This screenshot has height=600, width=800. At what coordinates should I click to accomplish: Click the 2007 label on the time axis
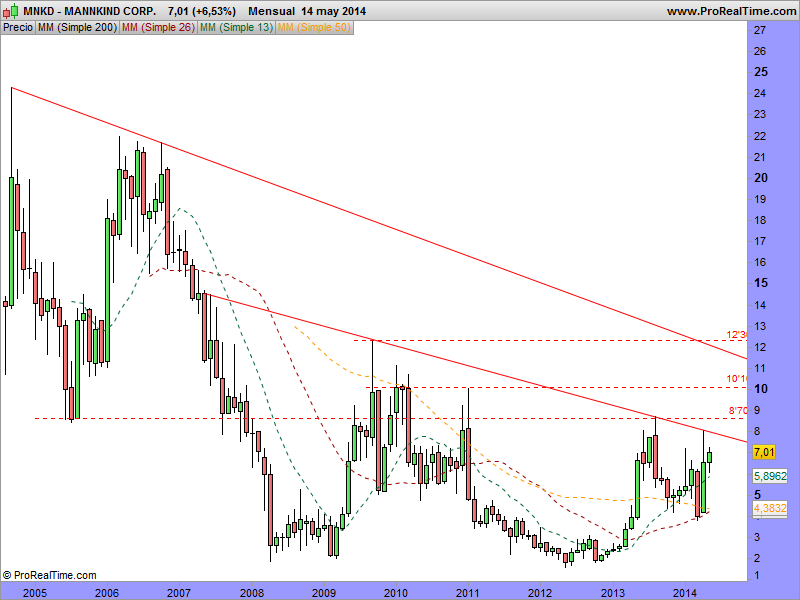click(179, 592)
